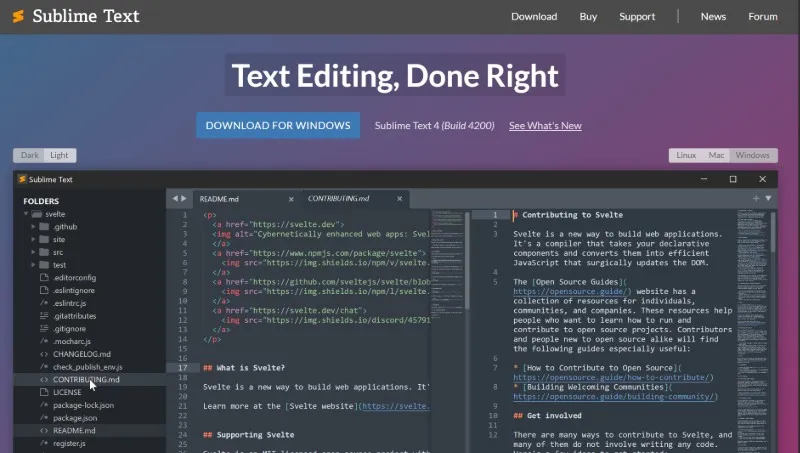Click the left pane vertical scrollbar
This screenshot has width=800, height=453.
[467, 260]
